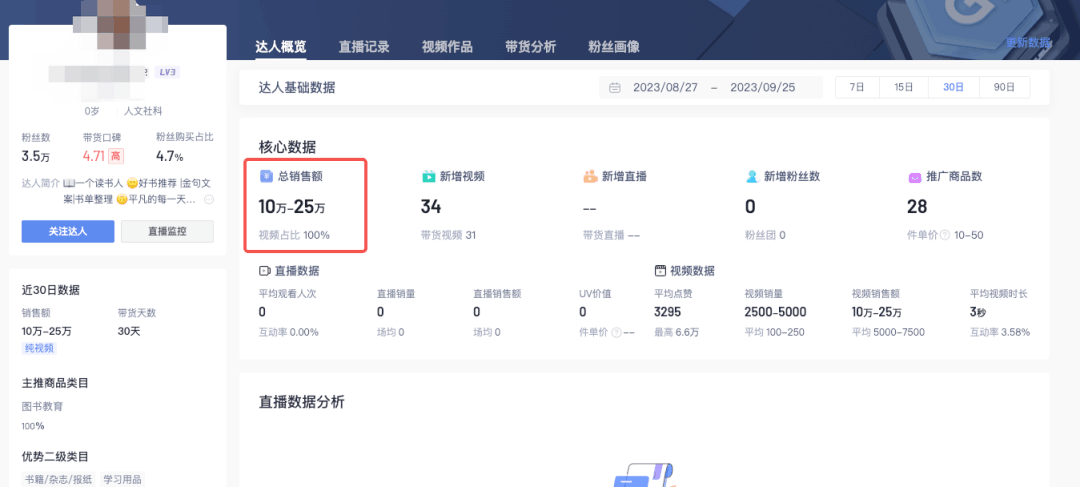
Task: Click the 视频数据 film icon
Action: click(x=660, y=271)
